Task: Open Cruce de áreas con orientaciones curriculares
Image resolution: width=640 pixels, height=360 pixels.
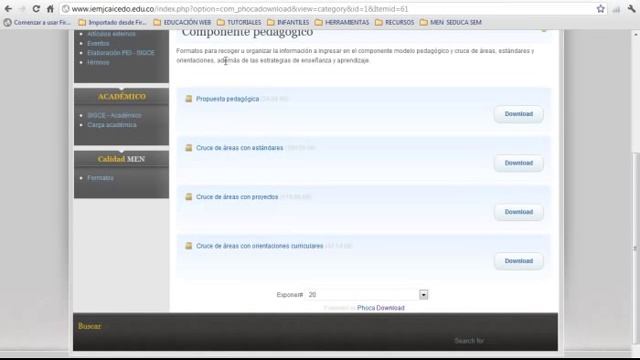Action: point(260,246)
